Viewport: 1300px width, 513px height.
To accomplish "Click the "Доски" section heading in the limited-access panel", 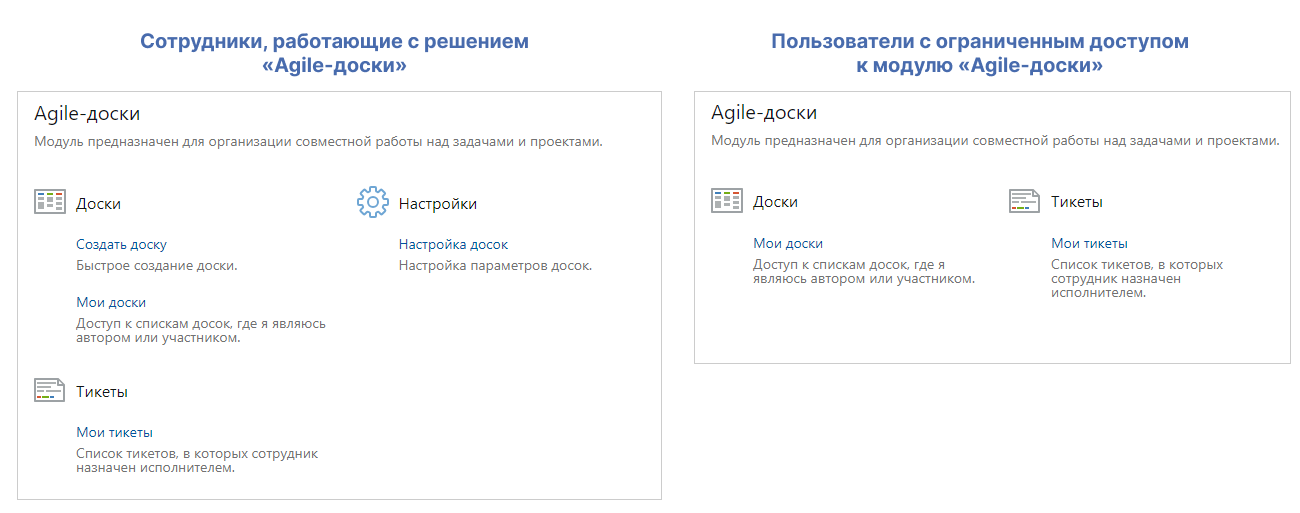I will click(x=775, y=202).
